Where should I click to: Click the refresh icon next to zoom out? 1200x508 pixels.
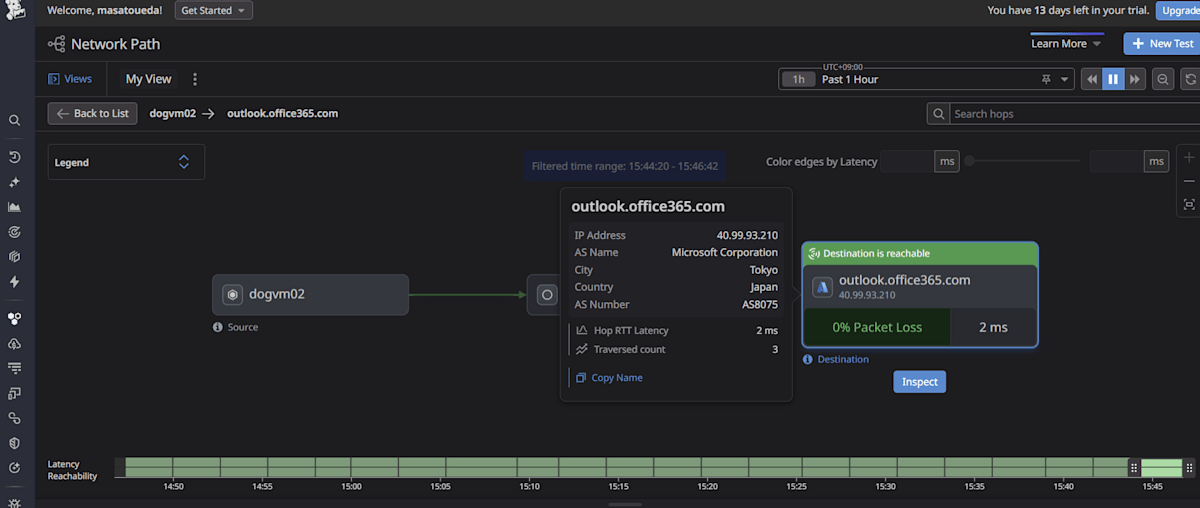[1190, 79]
